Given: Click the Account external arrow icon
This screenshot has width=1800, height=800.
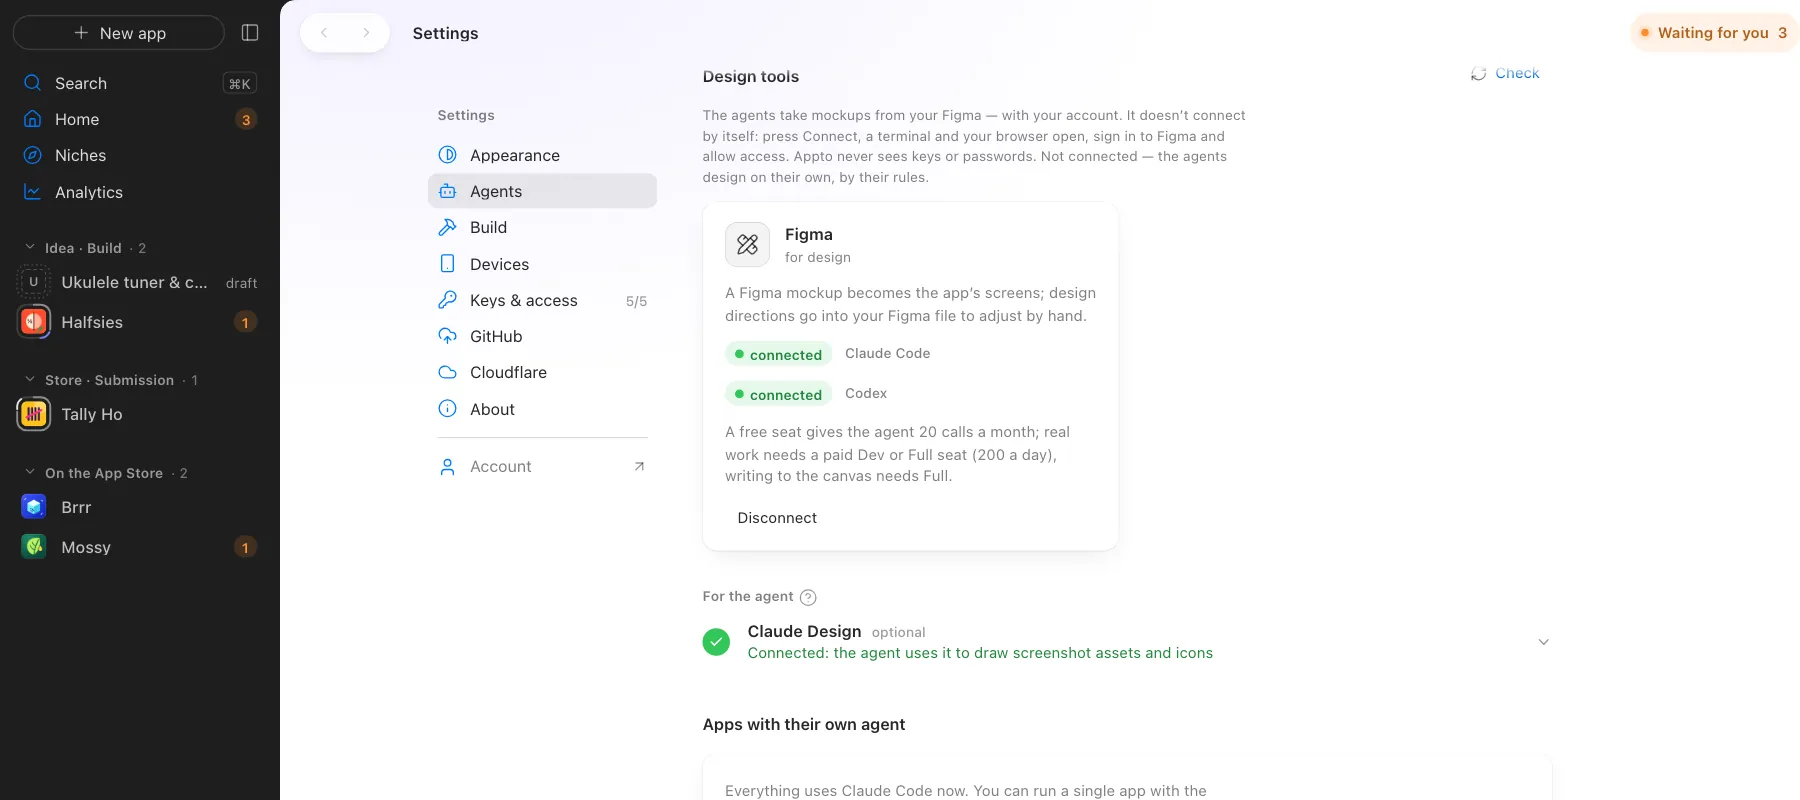Looking at the screenshot, I should 639,466.
